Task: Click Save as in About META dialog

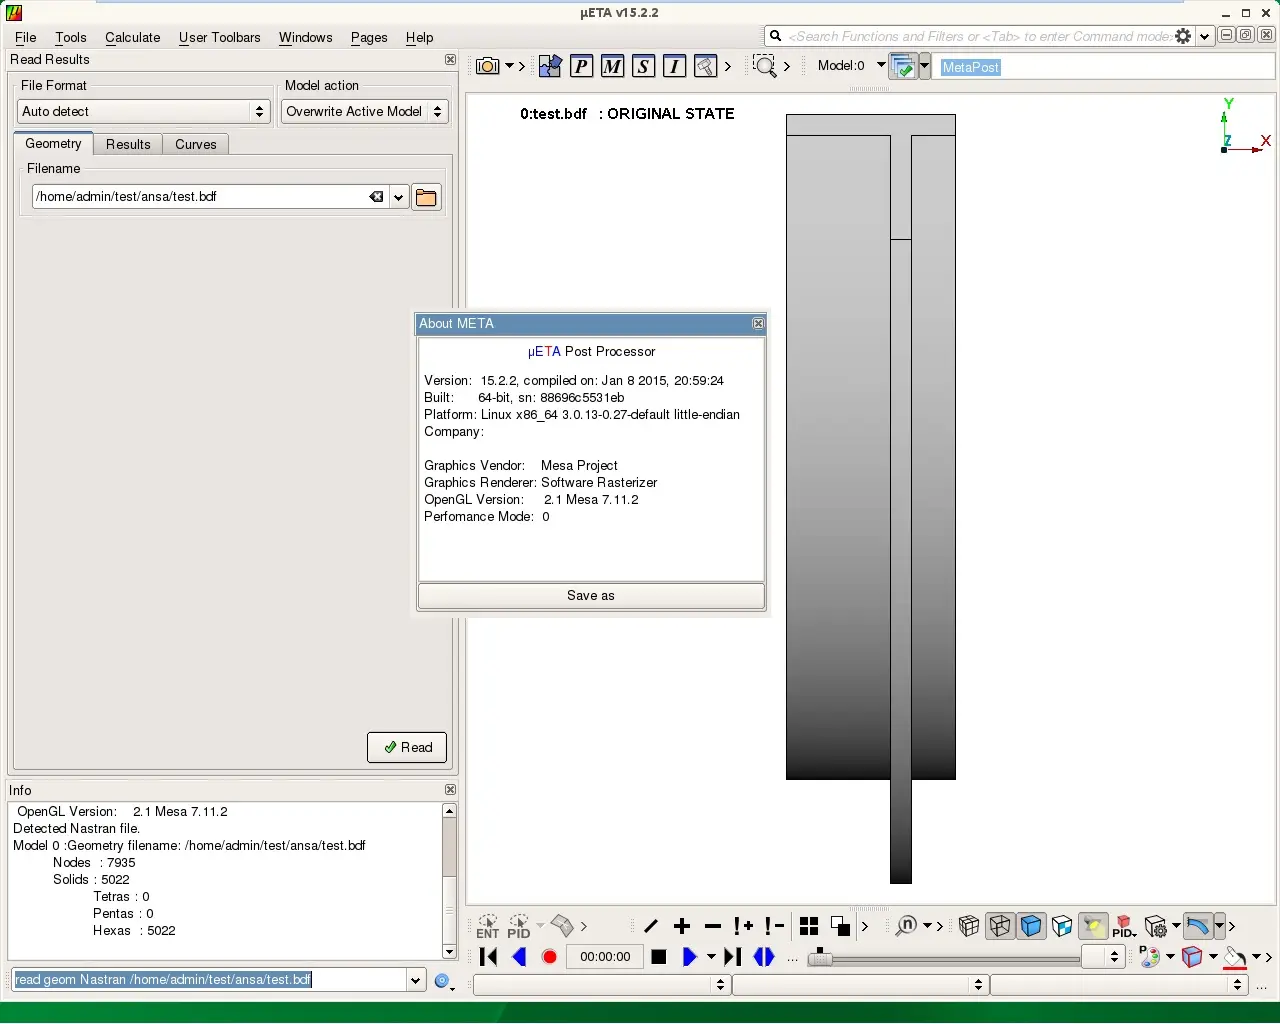Action: pos(591,595)
